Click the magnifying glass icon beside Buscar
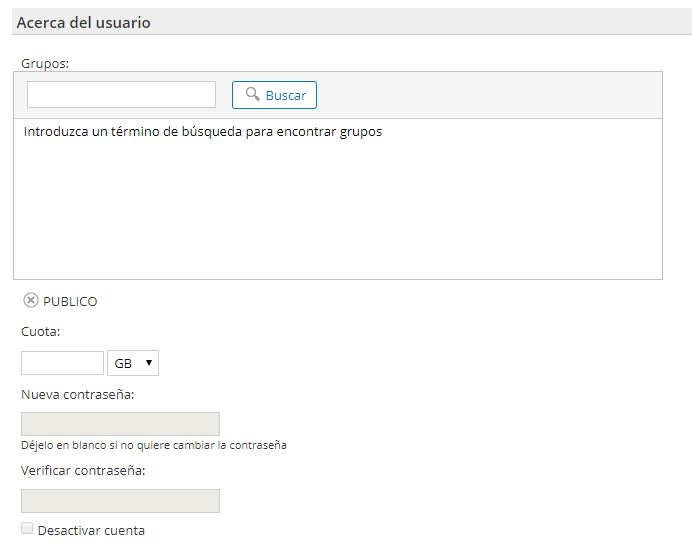 (253, 95)
